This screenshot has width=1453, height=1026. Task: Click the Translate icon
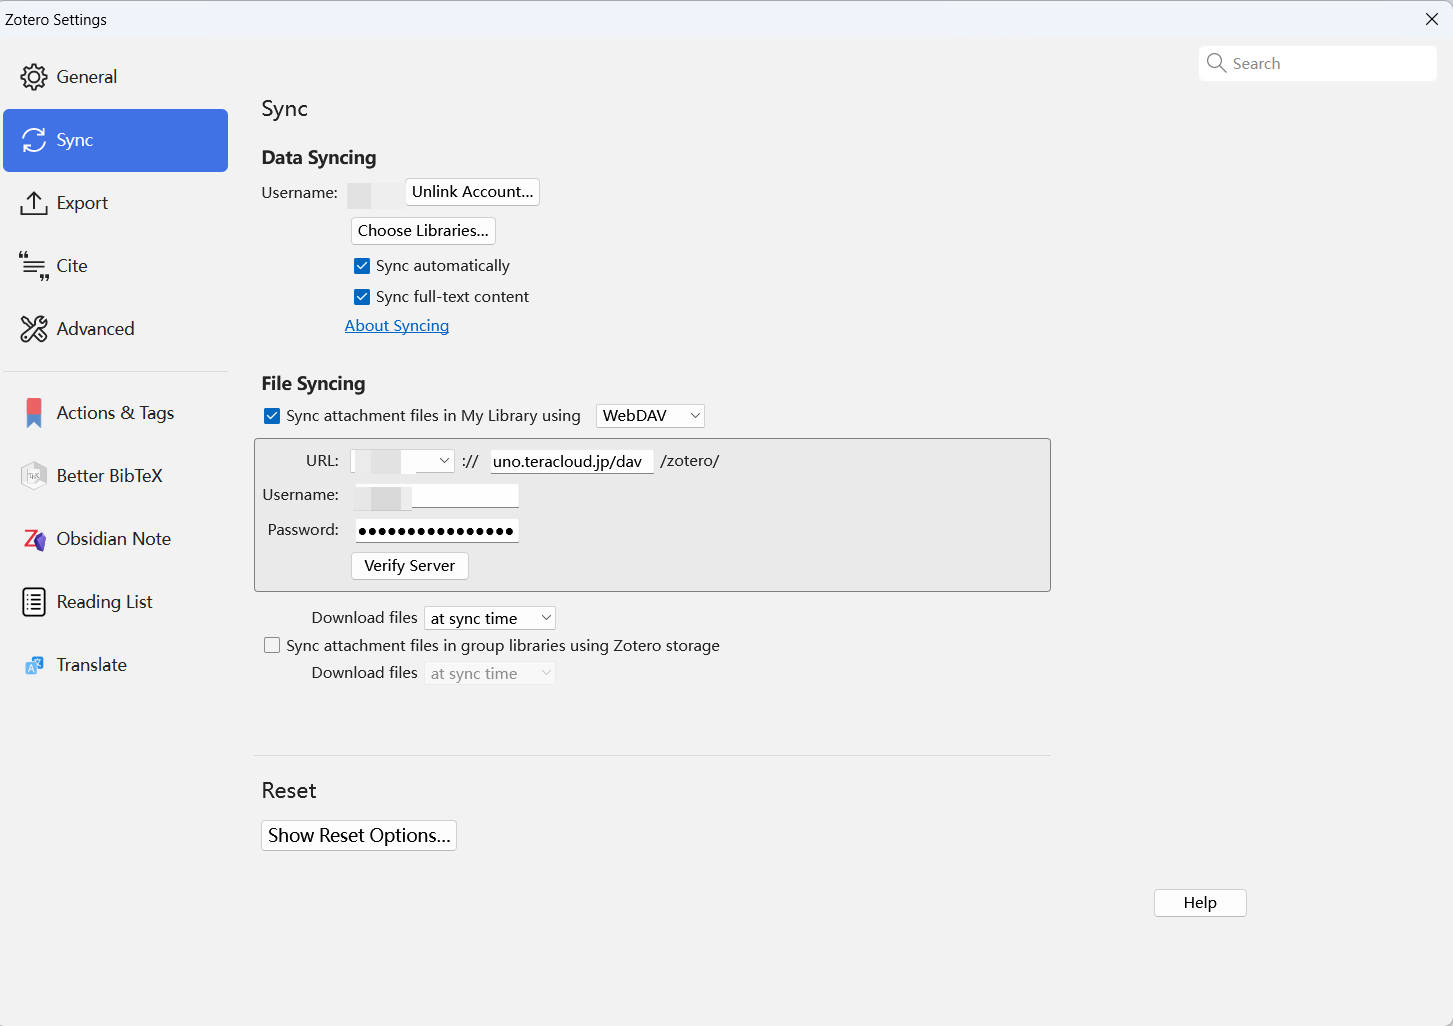tap(34, 665)
